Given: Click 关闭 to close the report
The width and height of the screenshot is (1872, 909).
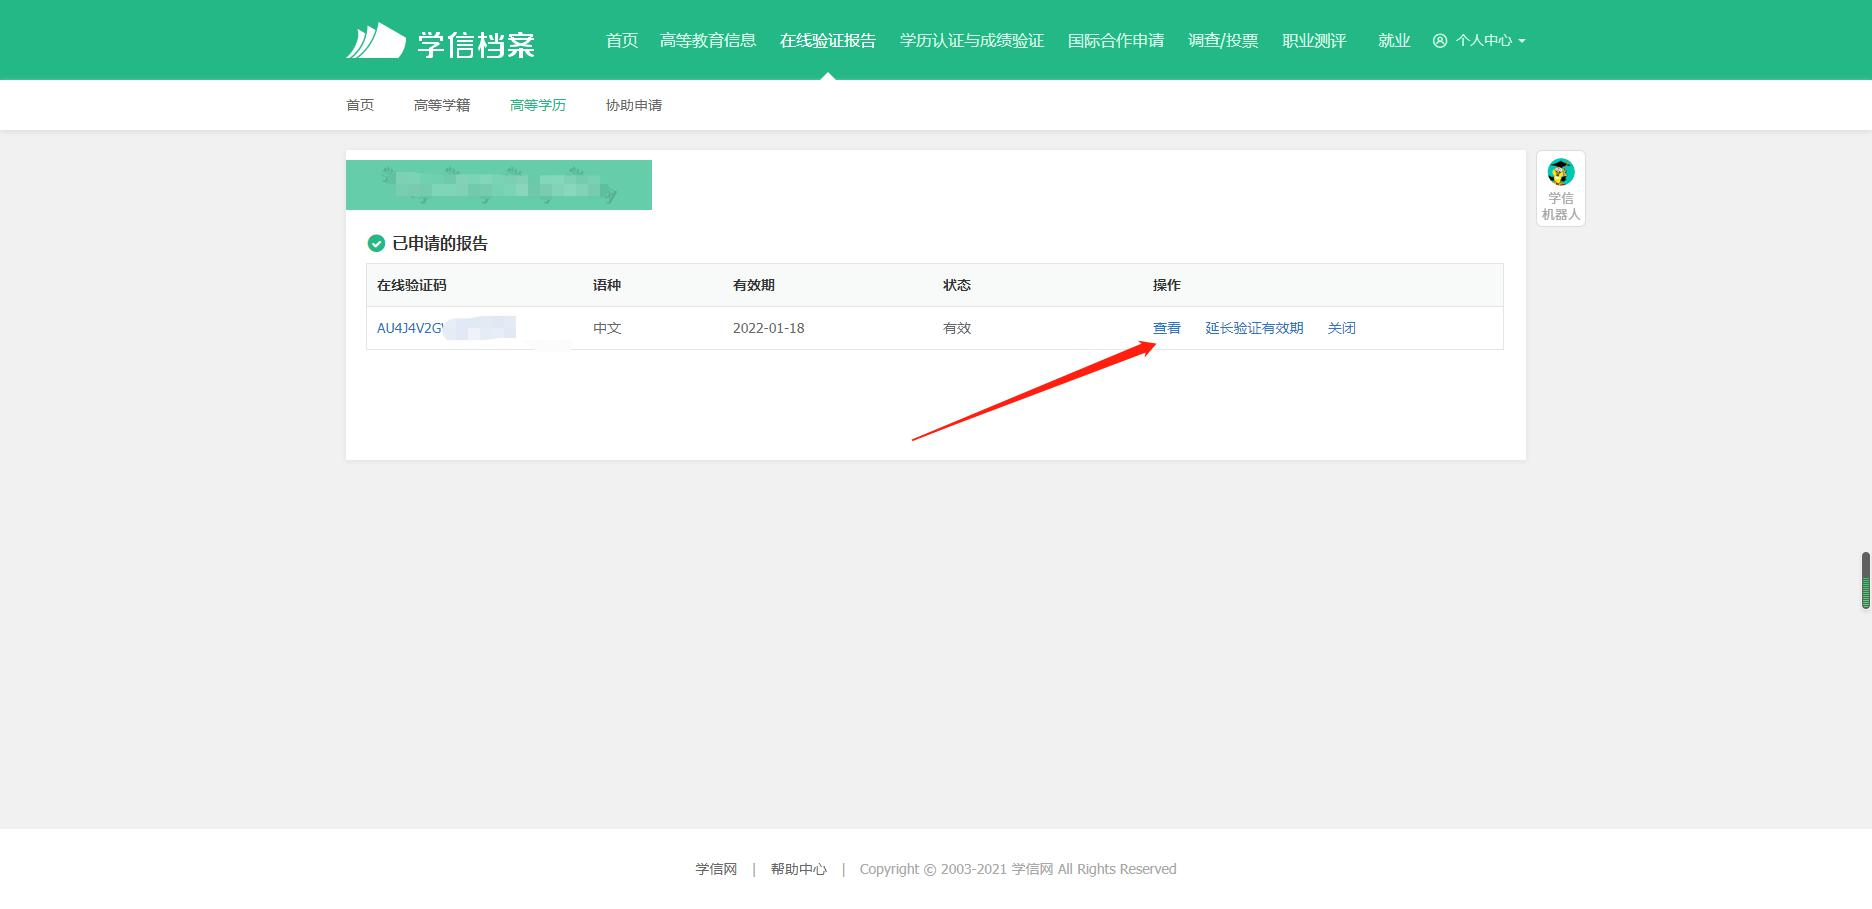Looking at the screenshot, I should pos(1341,328).
